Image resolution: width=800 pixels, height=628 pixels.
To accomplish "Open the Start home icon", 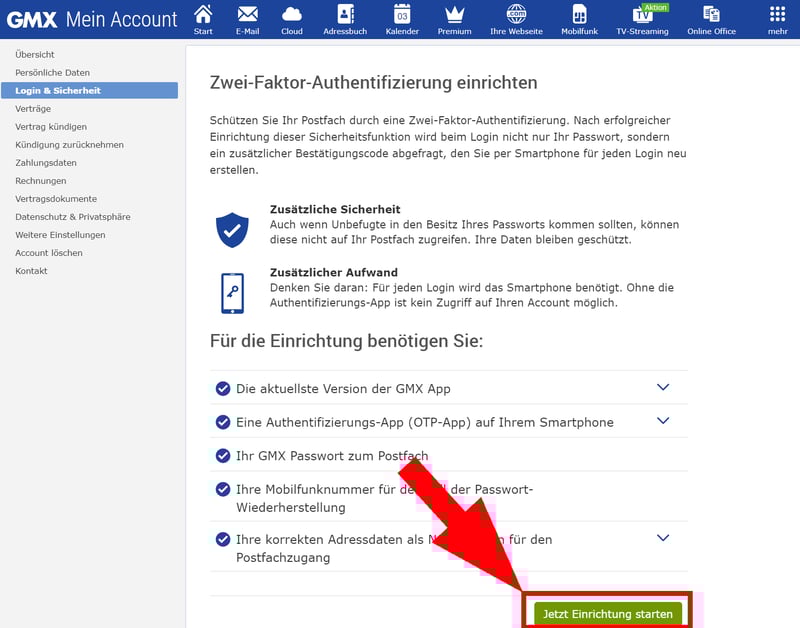I will [203, 14].
